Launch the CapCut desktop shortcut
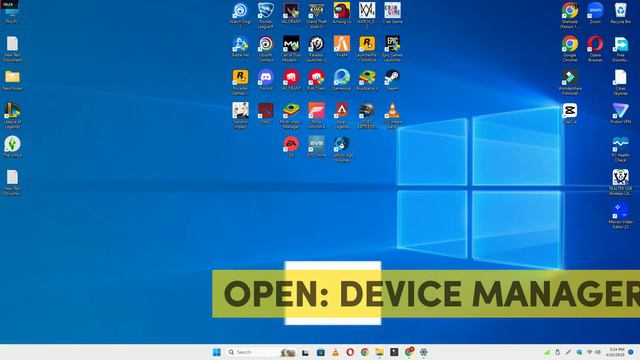 point(570,113)
